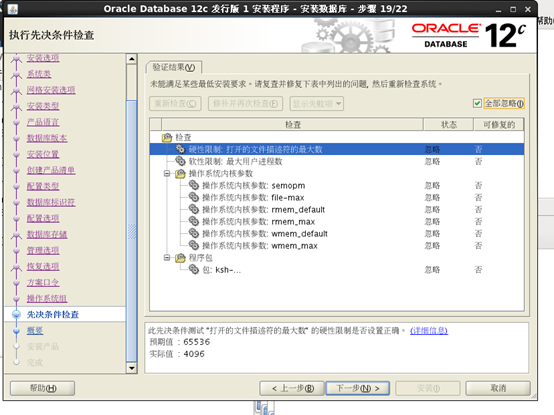Open the 显示失败项 dropdown

(x=317, y=103)
